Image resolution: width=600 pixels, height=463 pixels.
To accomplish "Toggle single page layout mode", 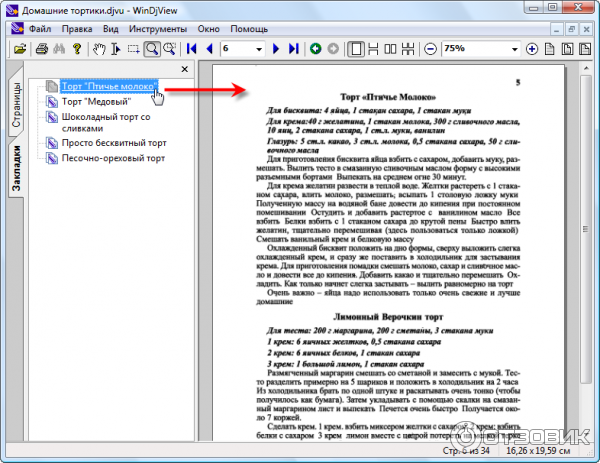I will pos(355,48).
